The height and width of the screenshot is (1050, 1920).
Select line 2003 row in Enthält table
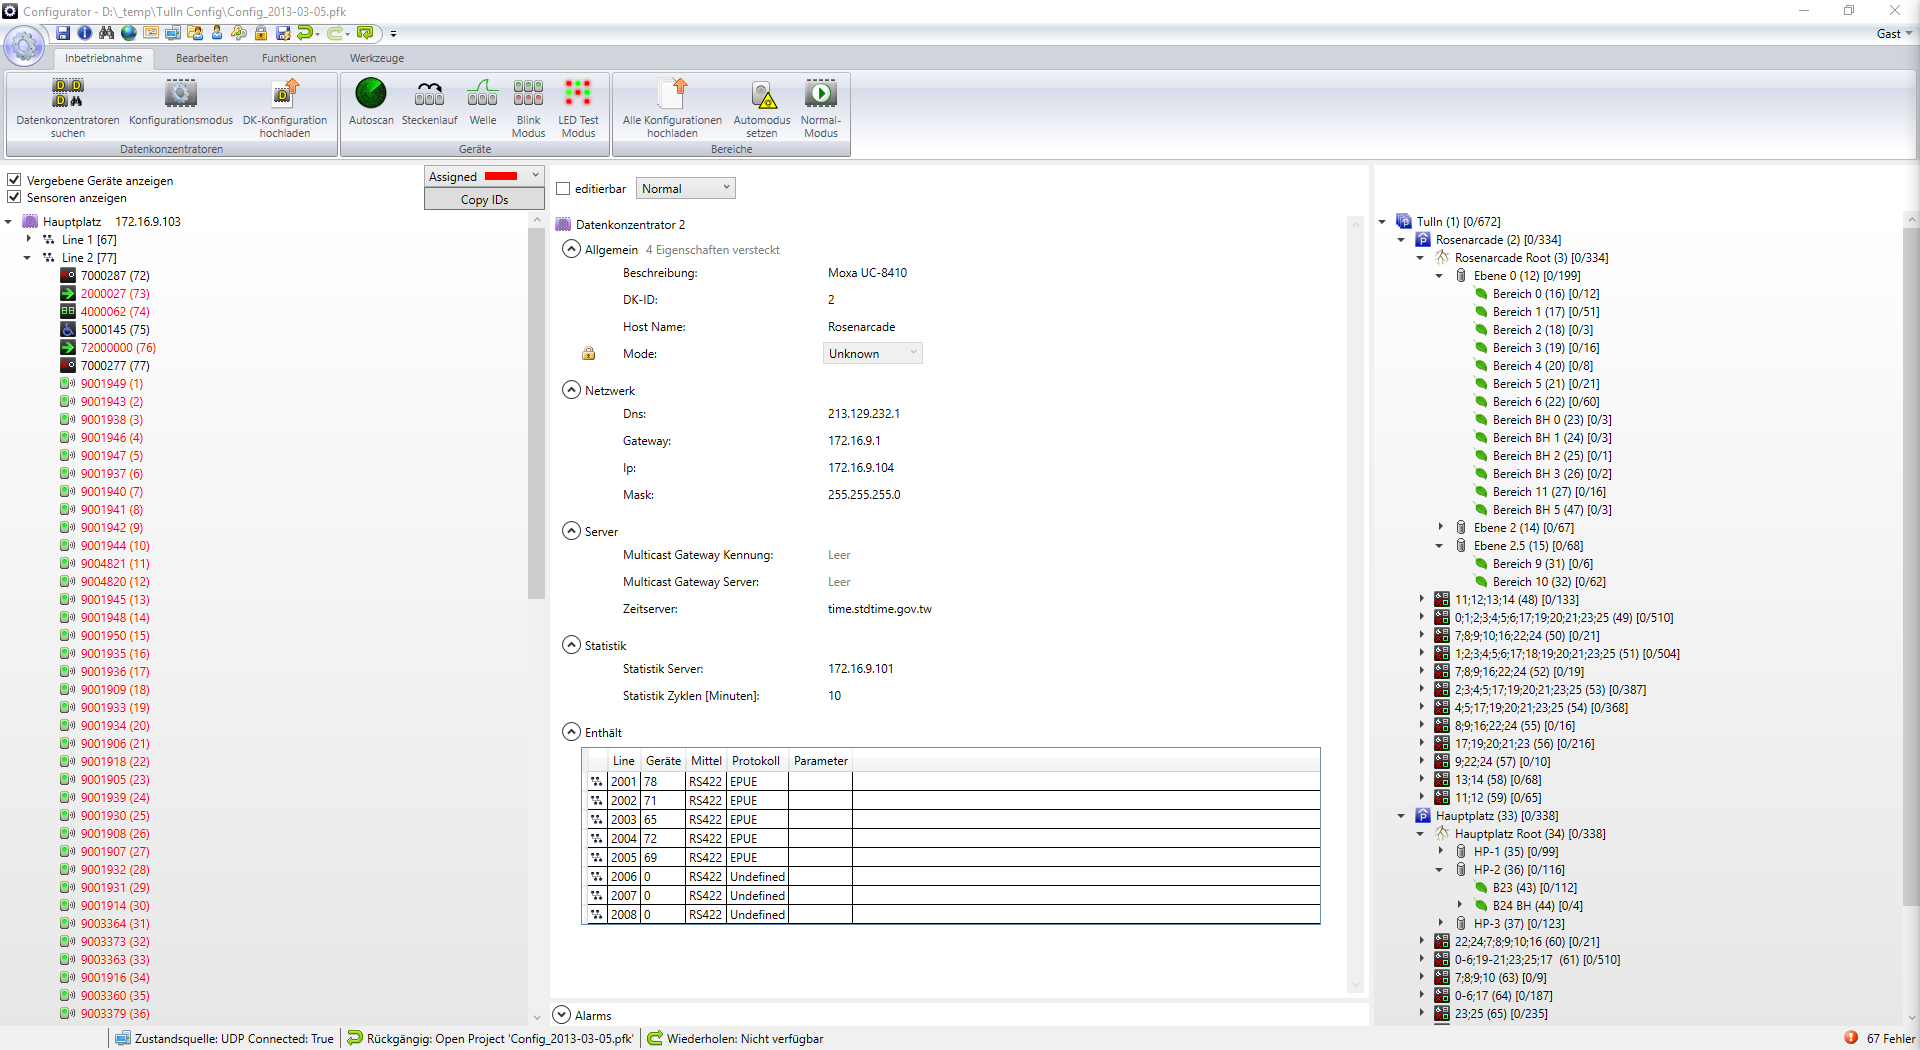(x=950, y=819)
